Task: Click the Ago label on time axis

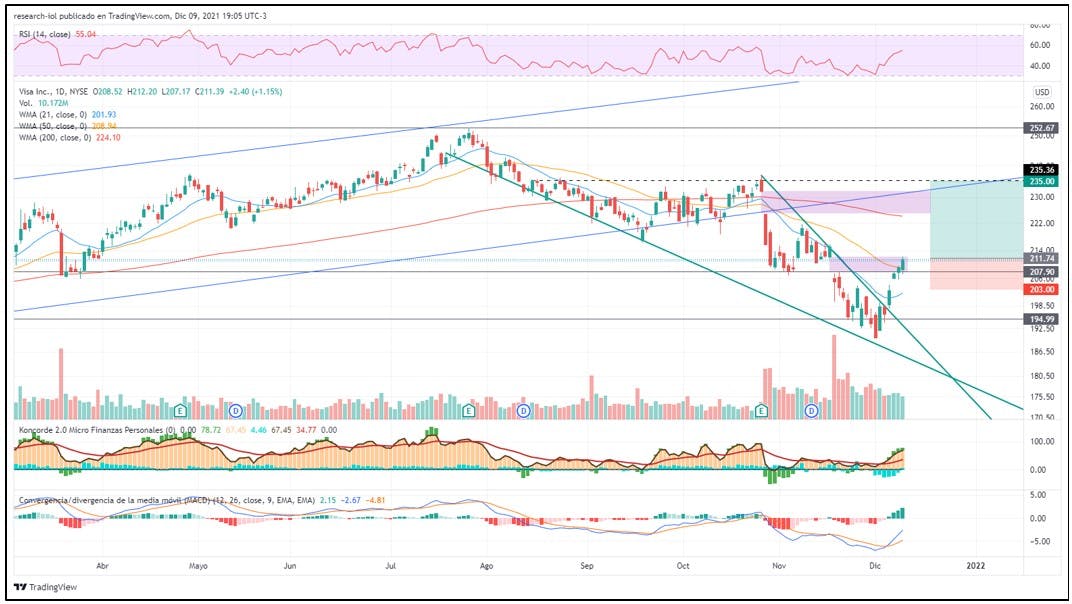Action: pyautogui.click(x=486, y=566)
